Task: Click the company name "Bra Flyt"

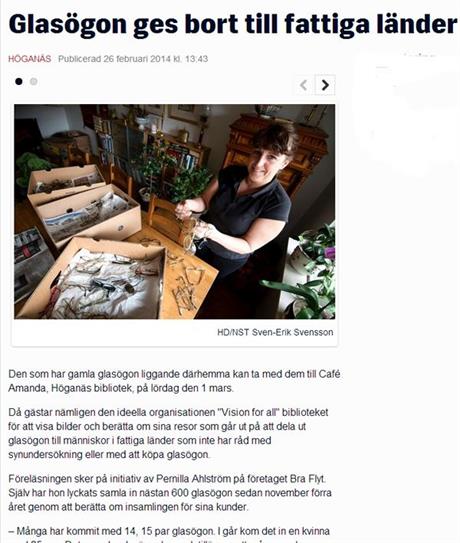Action: [311, 479]
